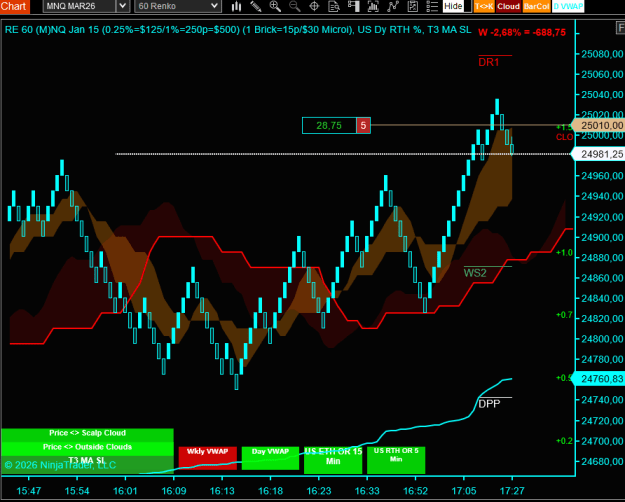Click the 16:01 time axis label
This screenshot has height=502, width=625.
(126, 491)
